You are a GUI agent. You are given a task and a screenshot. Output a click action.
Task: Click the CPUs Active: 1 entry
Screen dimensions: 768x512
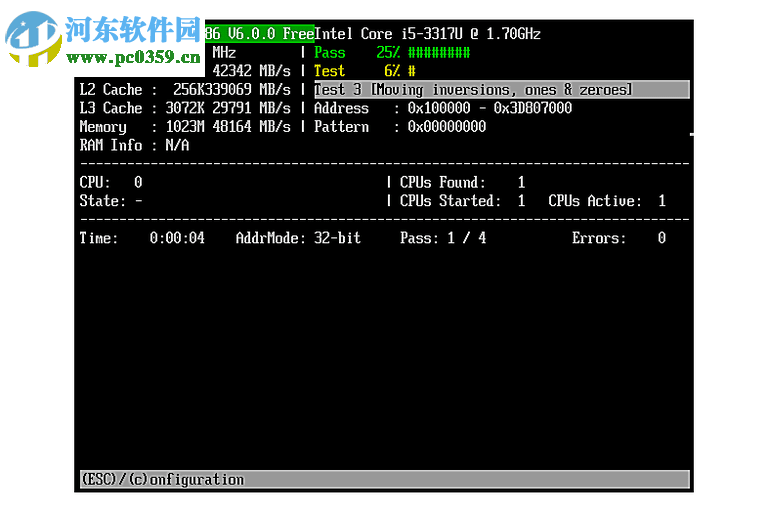click(x=607, y=201)
